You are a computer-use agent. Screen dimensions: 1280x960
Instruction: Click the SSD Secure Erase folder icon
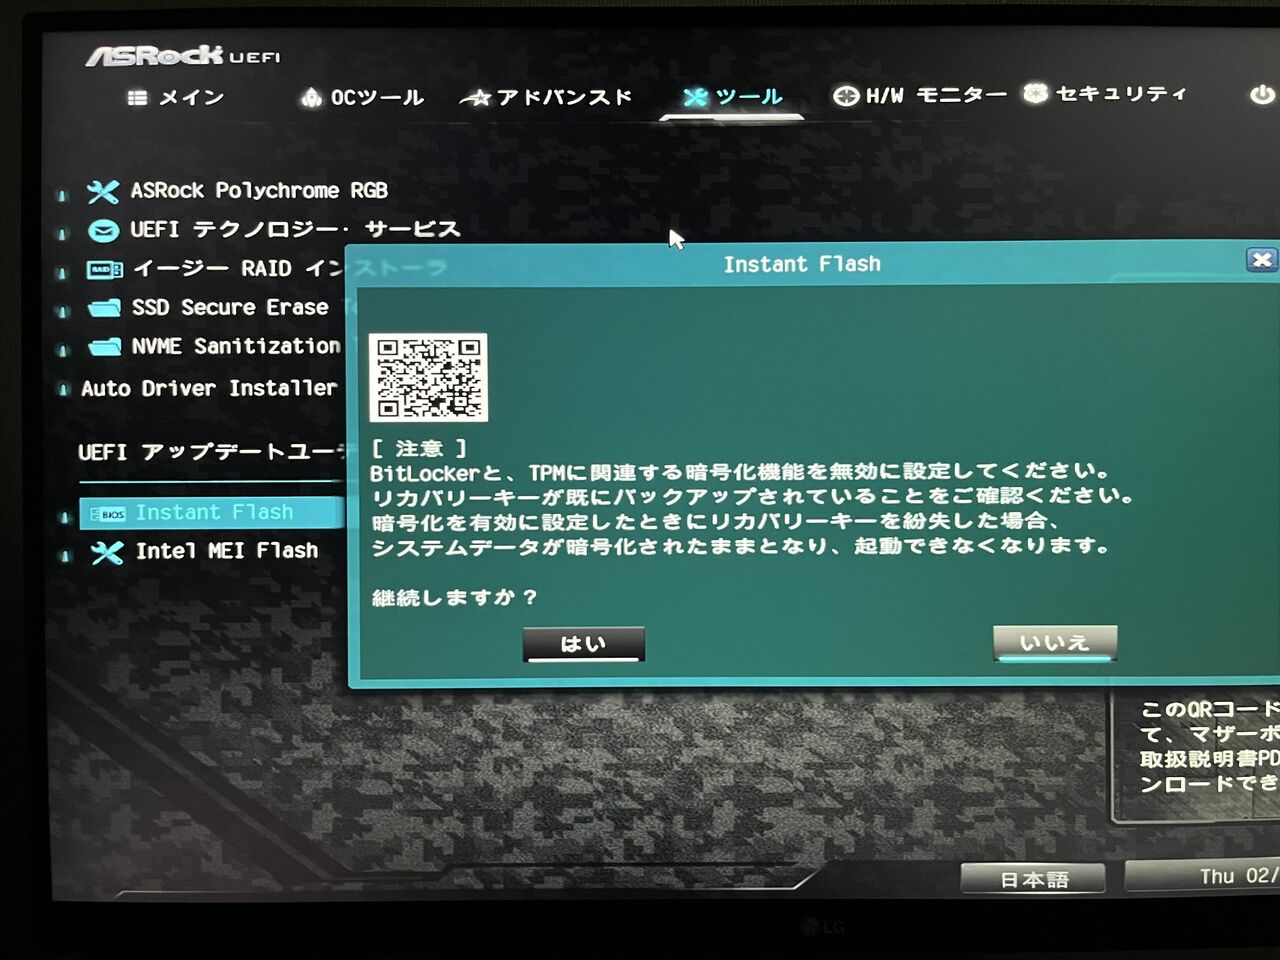pos(104,308)
